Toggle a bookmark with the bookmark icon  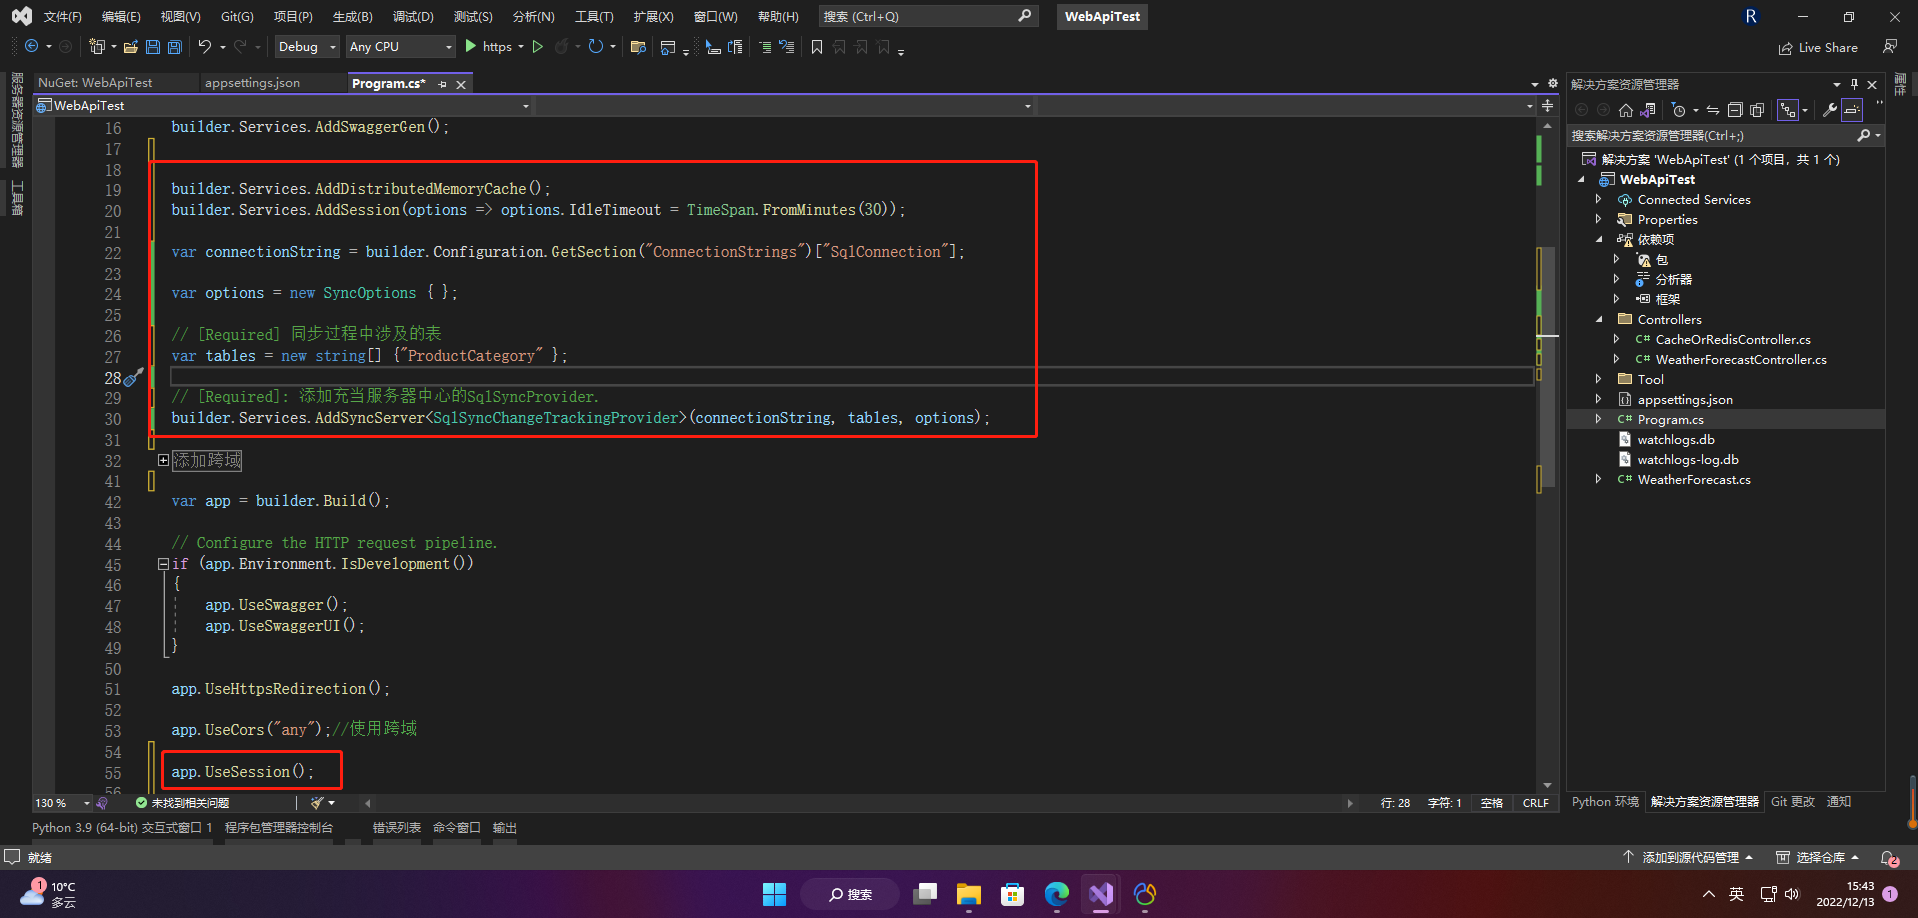coord(817,47)
